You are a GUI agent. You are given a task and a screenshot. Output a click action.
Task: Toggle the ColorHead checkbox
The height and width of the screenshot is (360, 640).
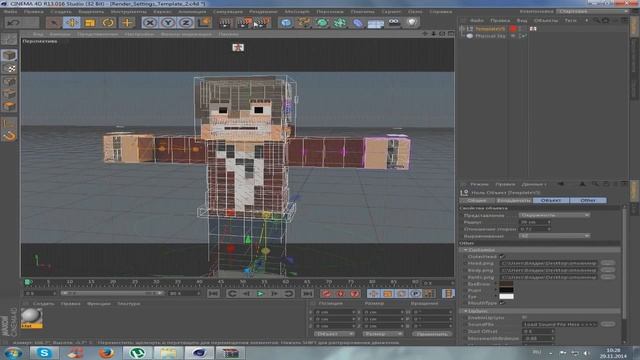click(x=502, y=257)
